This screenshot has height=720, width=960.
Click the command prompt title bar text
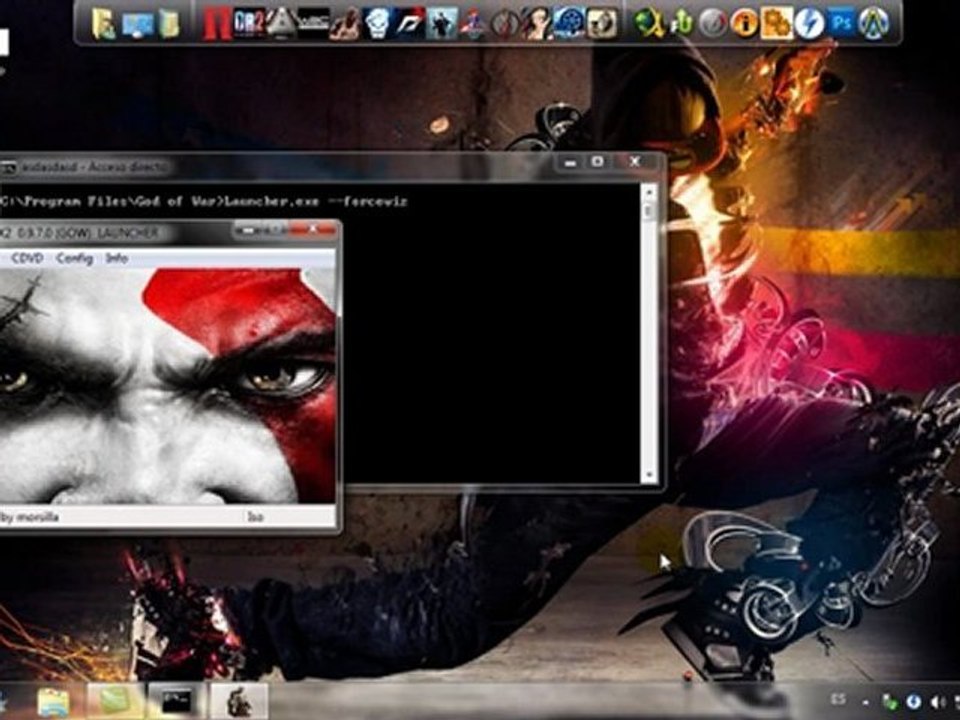[x=94, y=167]
